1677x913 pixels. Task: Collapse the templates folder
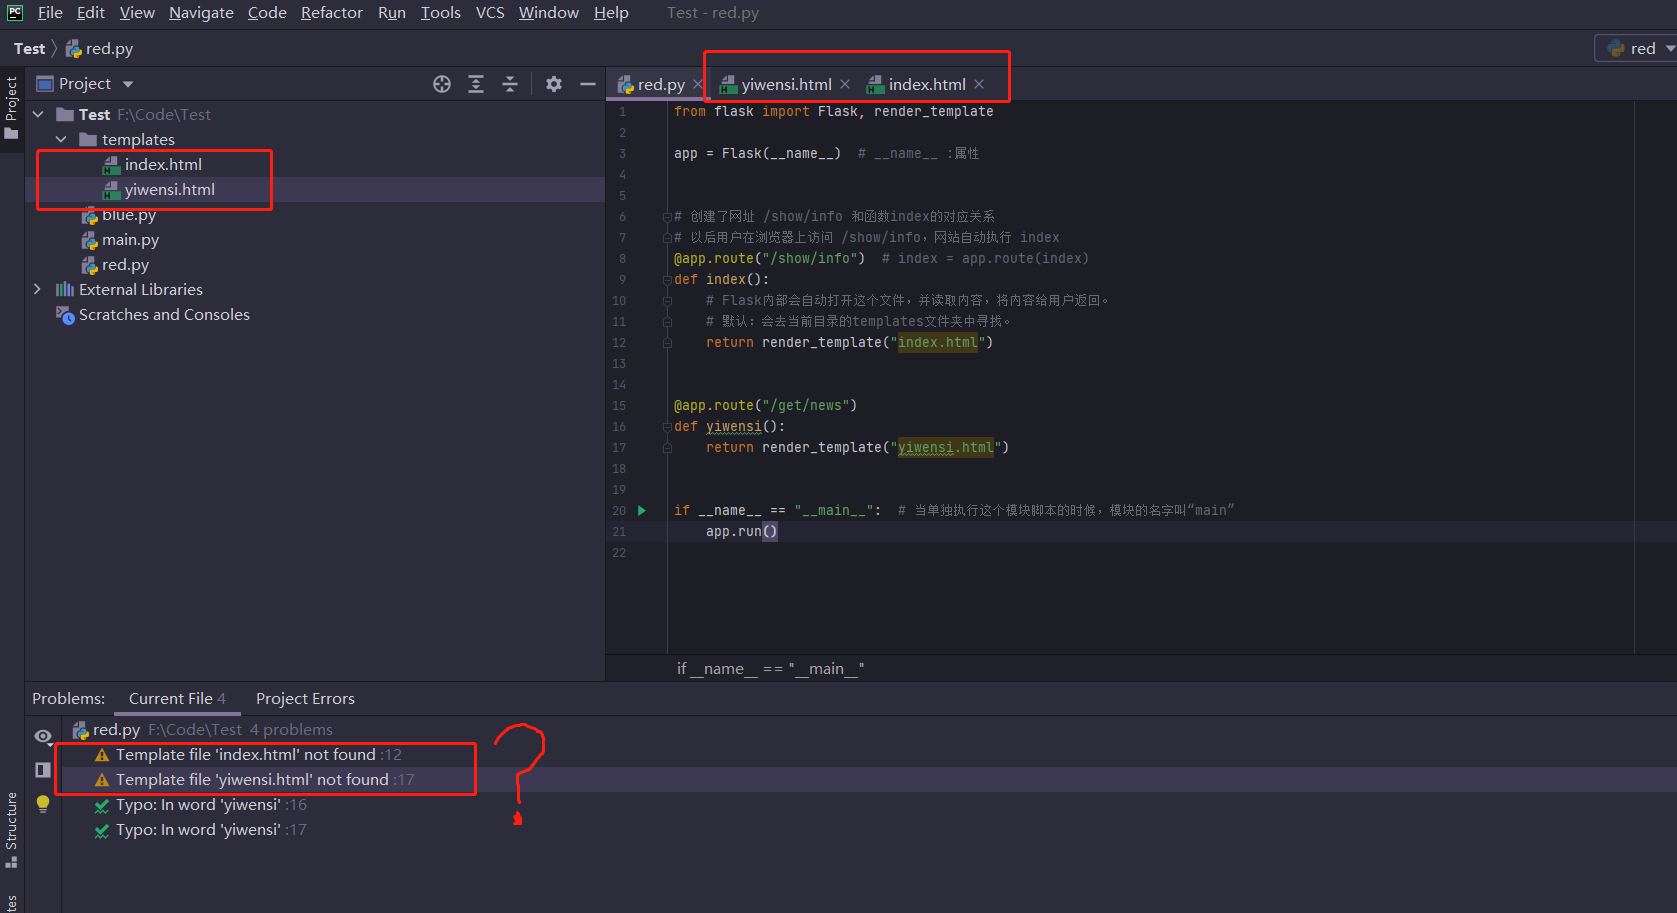[61, 139]
